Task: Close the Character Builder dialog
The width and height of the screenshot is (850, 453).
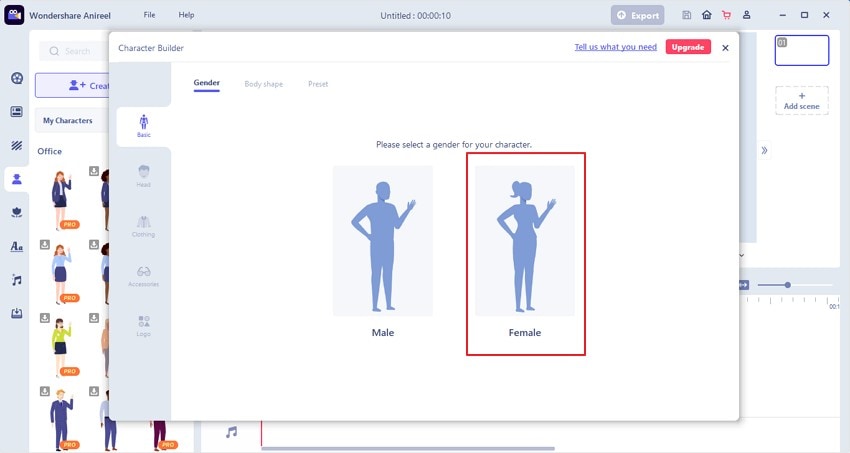Action: coord(725,48)
